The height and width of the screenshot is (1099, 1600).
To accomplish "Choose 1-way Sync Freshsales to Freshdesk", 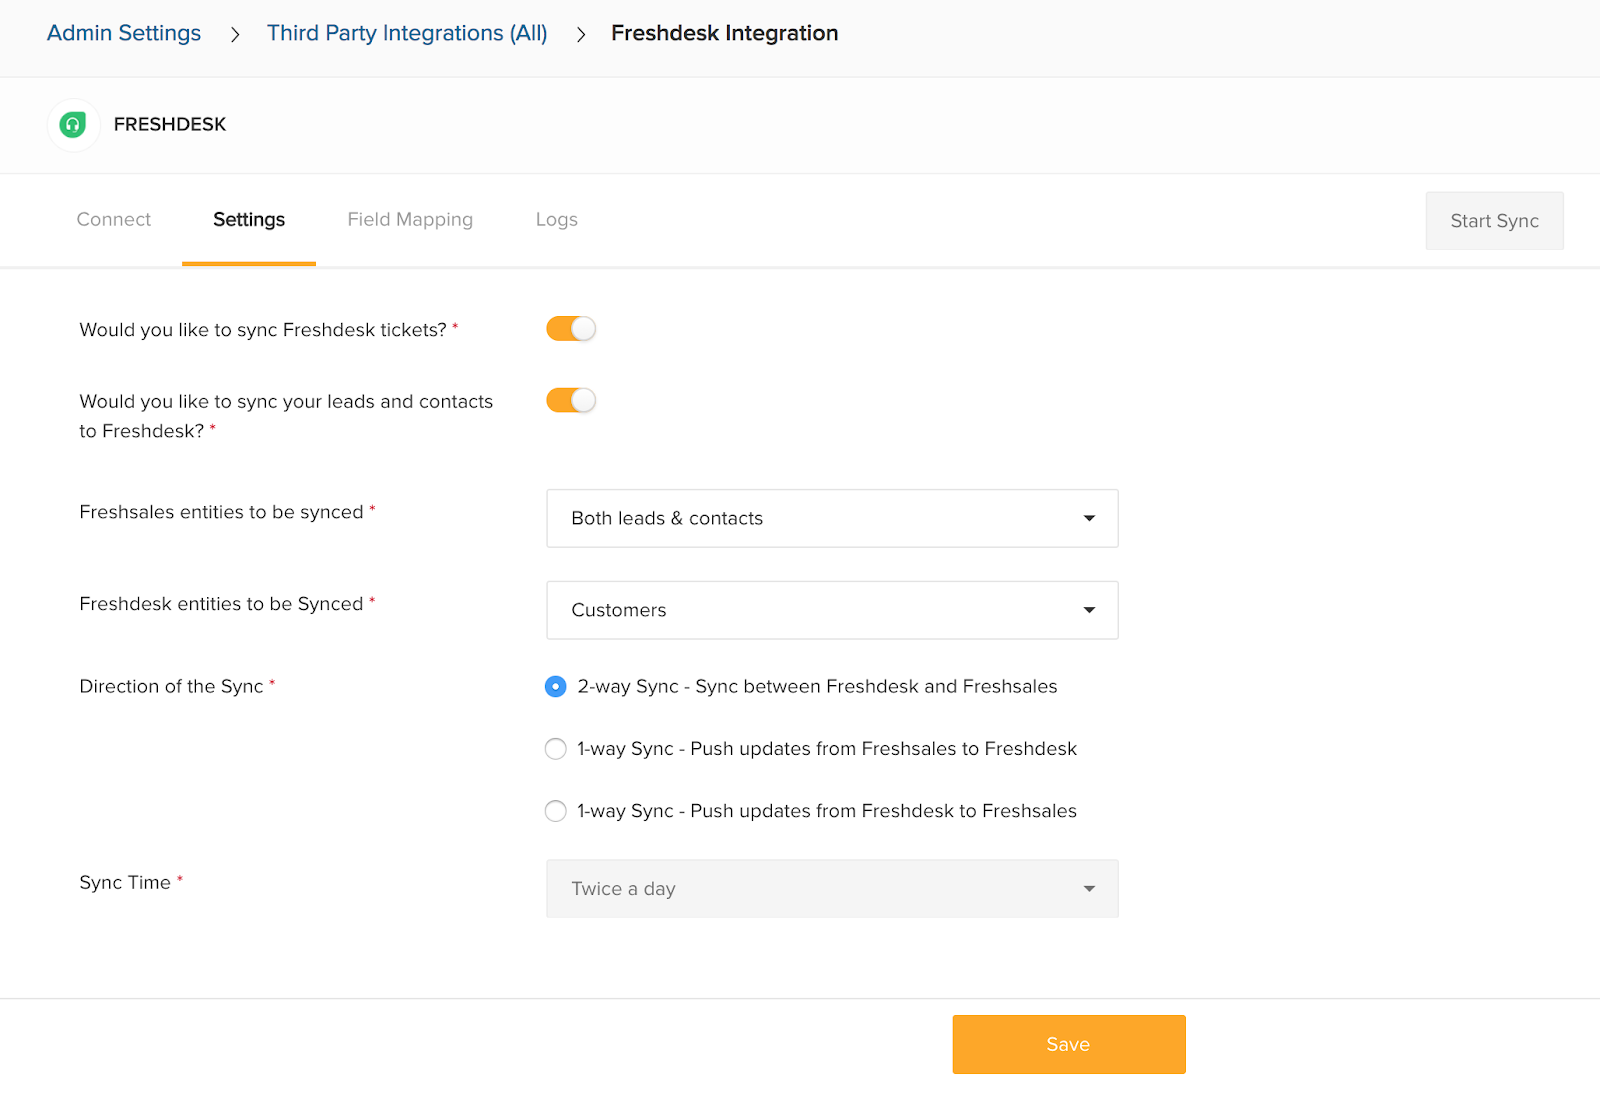I will pyautogui.click(x=556, y=749).
